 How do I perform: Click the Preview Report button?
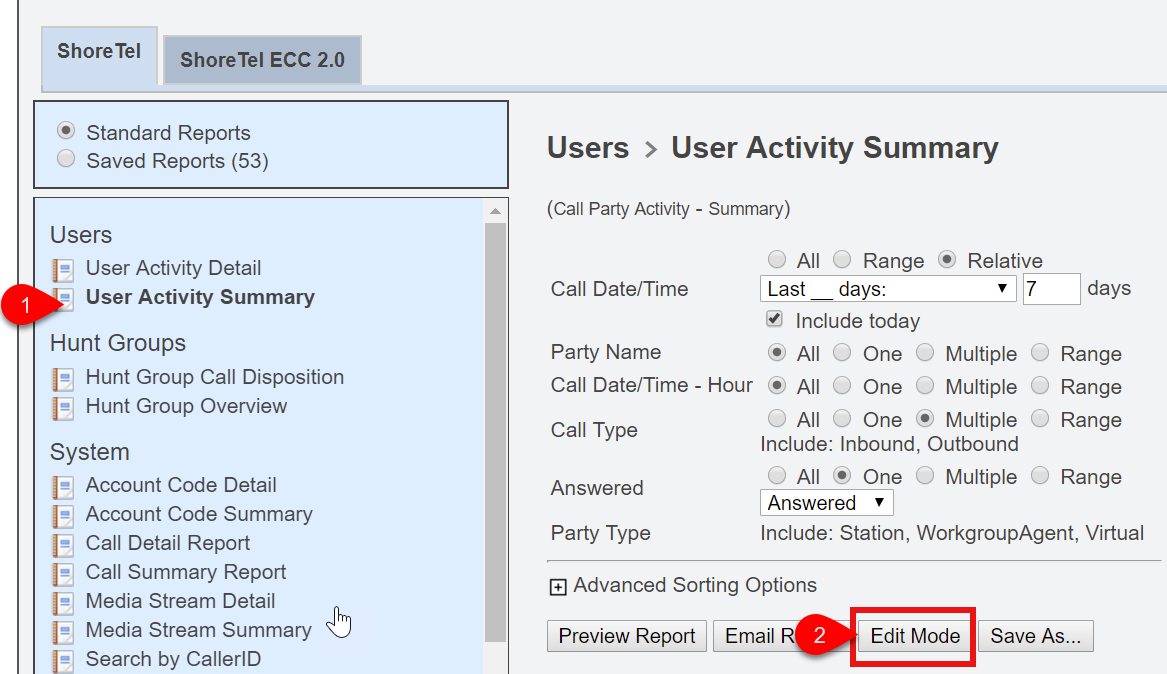627,636
